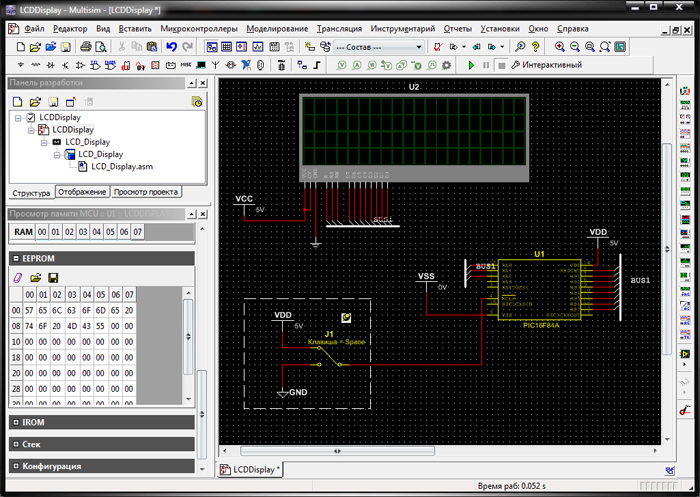700x497 pixels.
Task: Place a Source component from toolbar
Action: (x=21, y=65)
